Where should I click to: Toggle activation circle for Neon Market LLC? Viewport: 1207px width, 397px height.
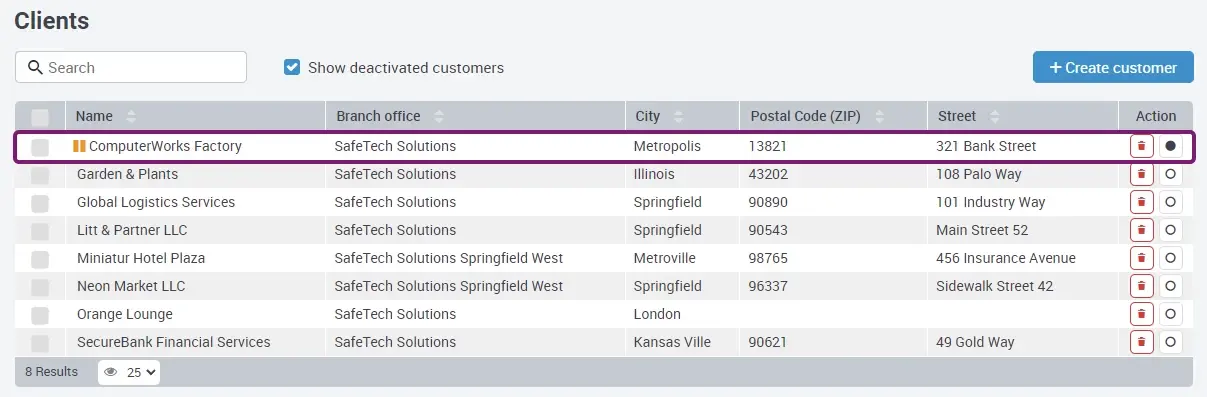click(x=1170, y=286)
